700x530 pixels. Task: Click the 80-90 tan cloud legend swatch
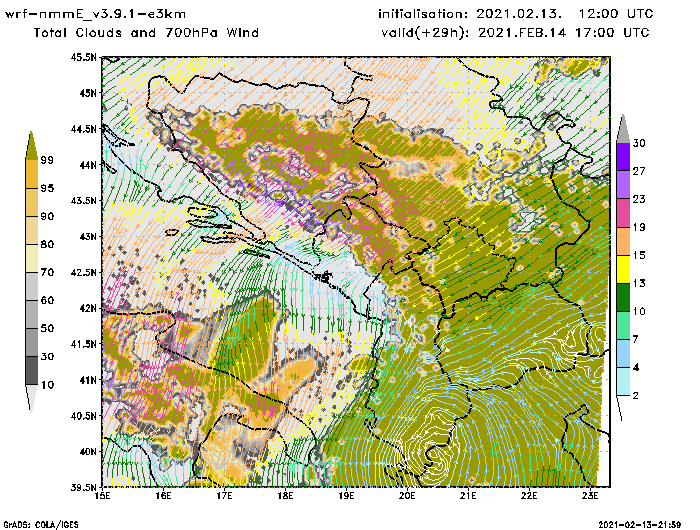tap(32, 230)
